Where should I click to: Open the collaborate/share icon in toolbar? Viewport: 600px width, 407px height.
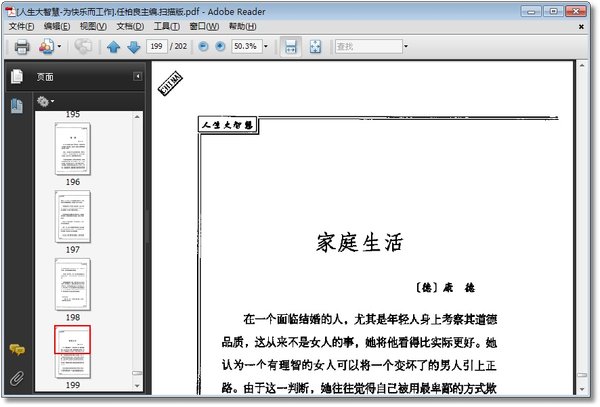[x=46, y=47]
